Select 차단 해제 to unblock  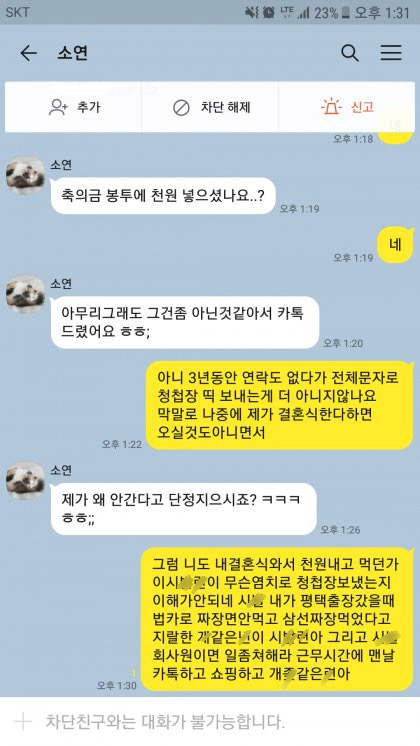click(x=225, y=107)
